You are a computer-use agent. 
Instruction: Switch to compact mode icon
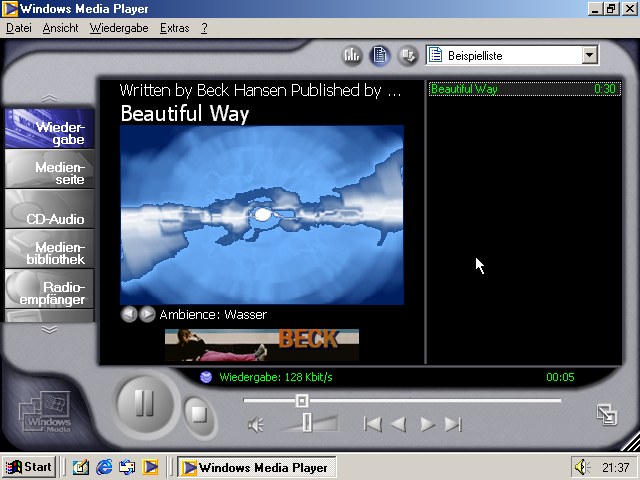tap(607, 415)
